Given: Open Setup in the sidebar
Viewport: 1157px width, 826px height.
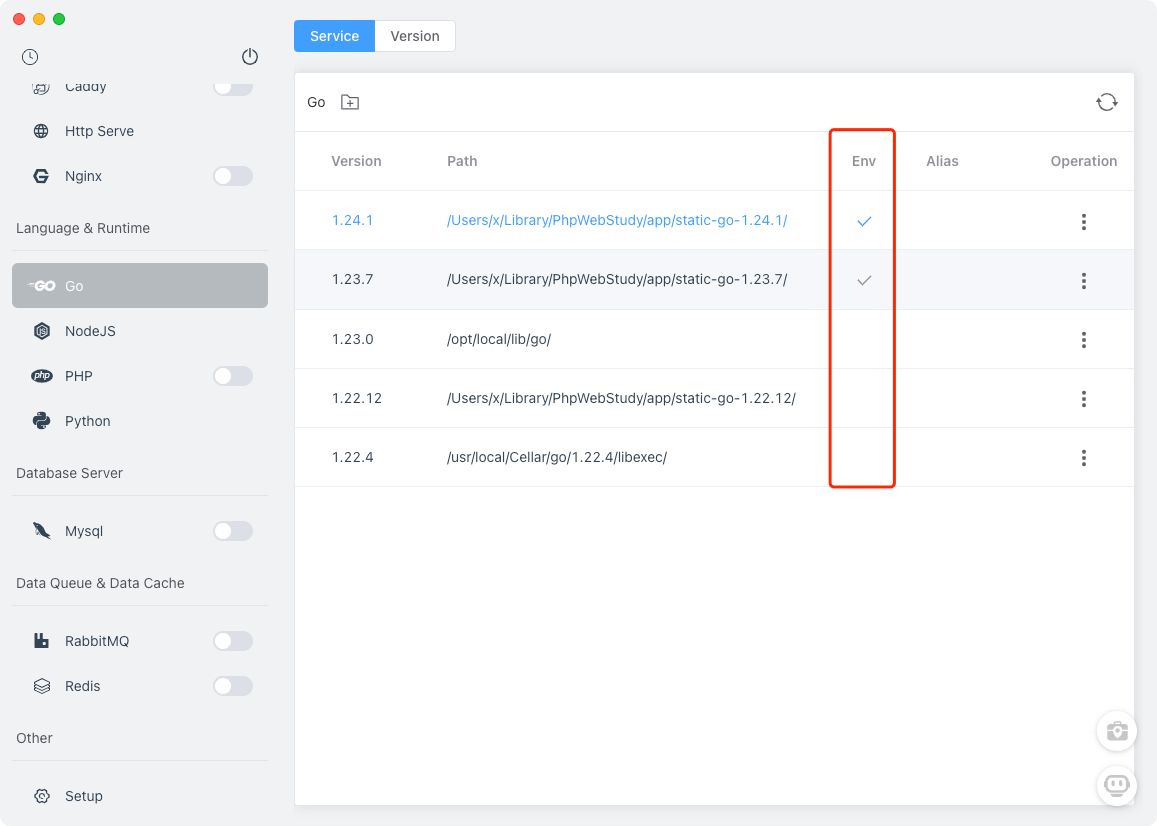Looking at the screenshot, I should (x=140, y=796).
